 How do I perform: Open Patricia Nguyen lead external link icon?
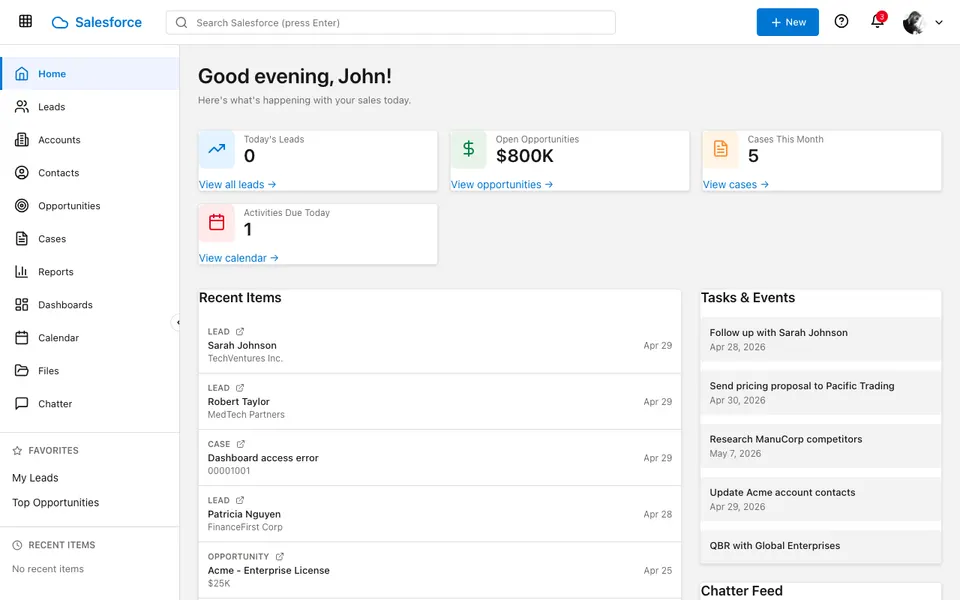pyautogui.click(x=240, y=500)
